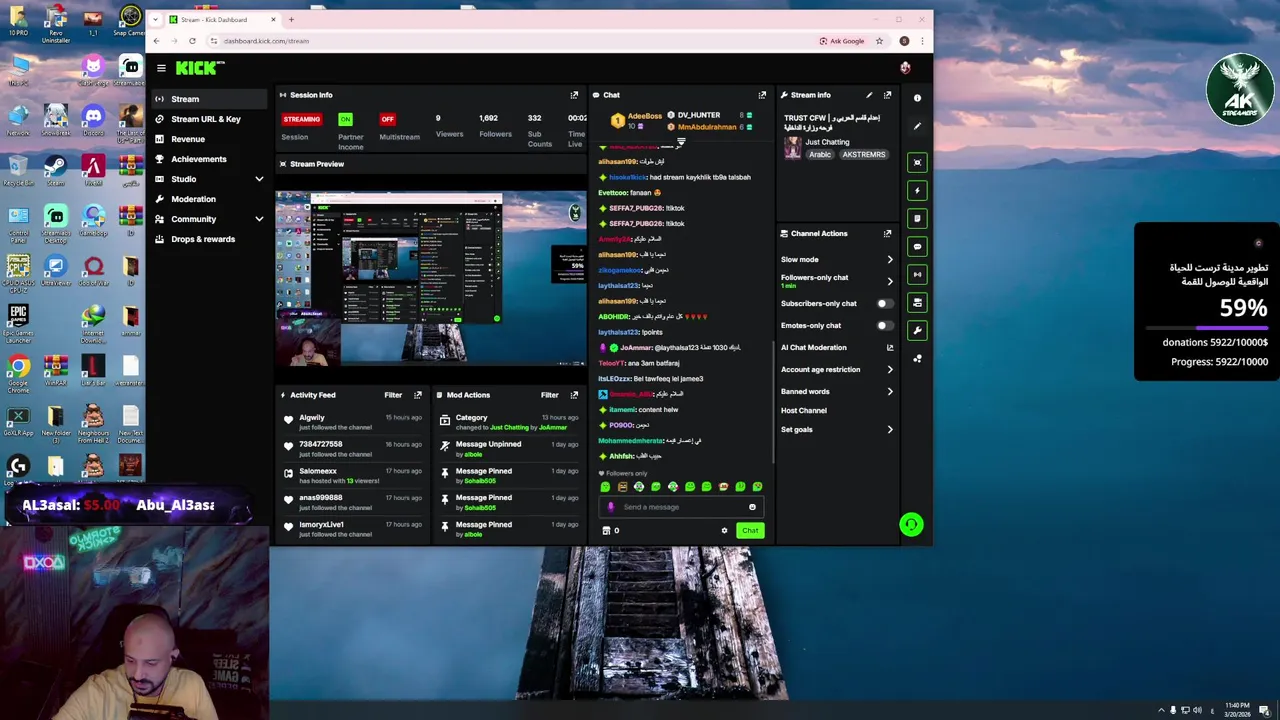Click Google Chrome desktop shortcut
The image size is (1280, 720).
pos(18,373)
